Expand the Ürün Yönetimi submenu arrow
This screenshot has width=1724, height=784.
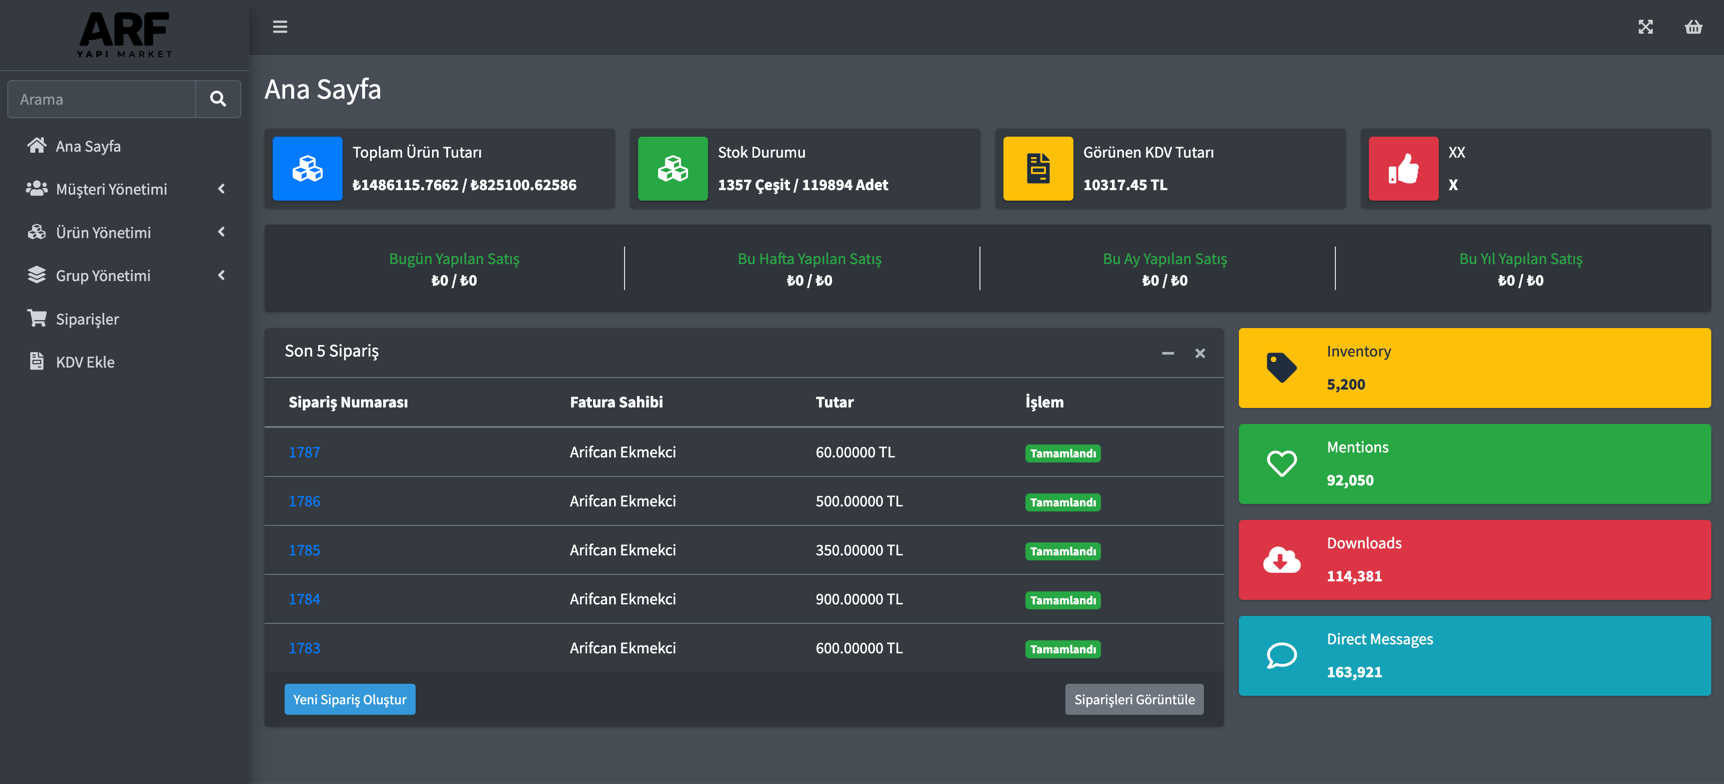[x=221, y=232]
